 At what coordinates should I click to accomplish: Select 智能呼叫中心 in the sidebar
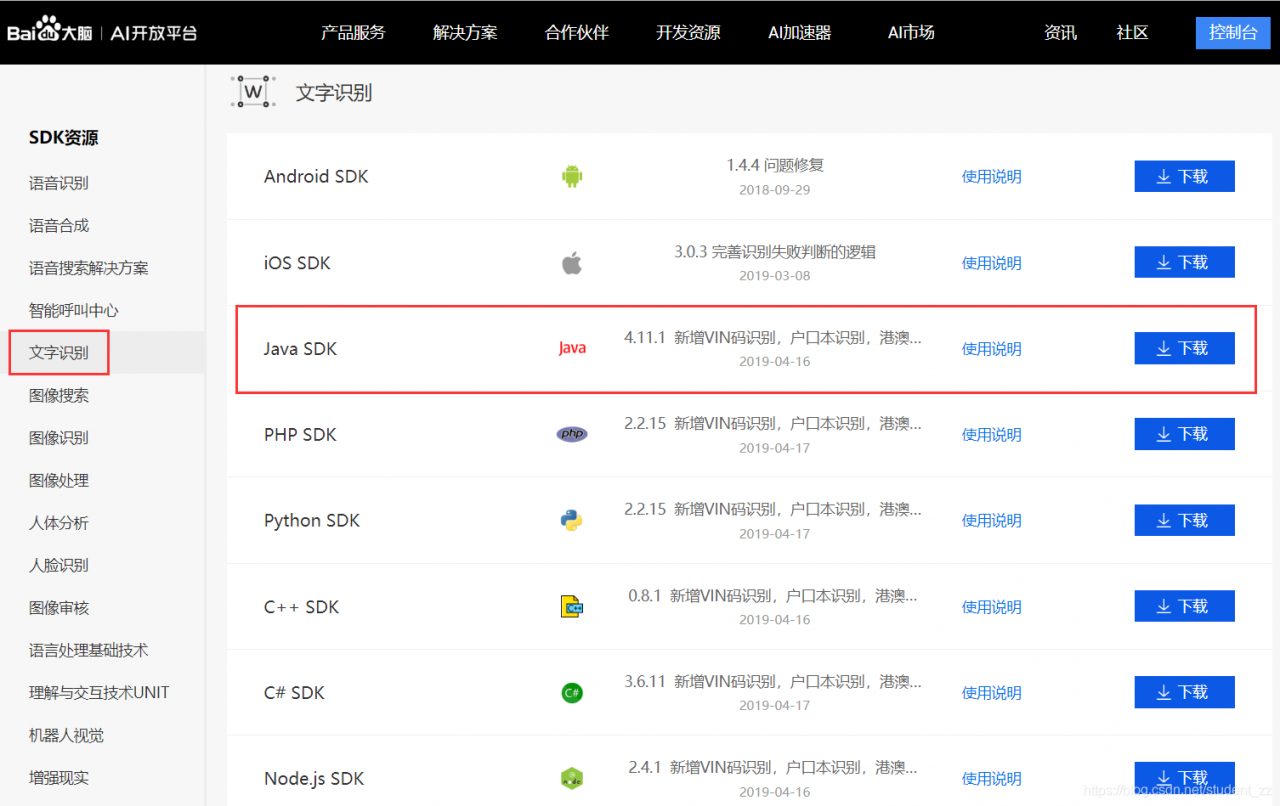74,311
